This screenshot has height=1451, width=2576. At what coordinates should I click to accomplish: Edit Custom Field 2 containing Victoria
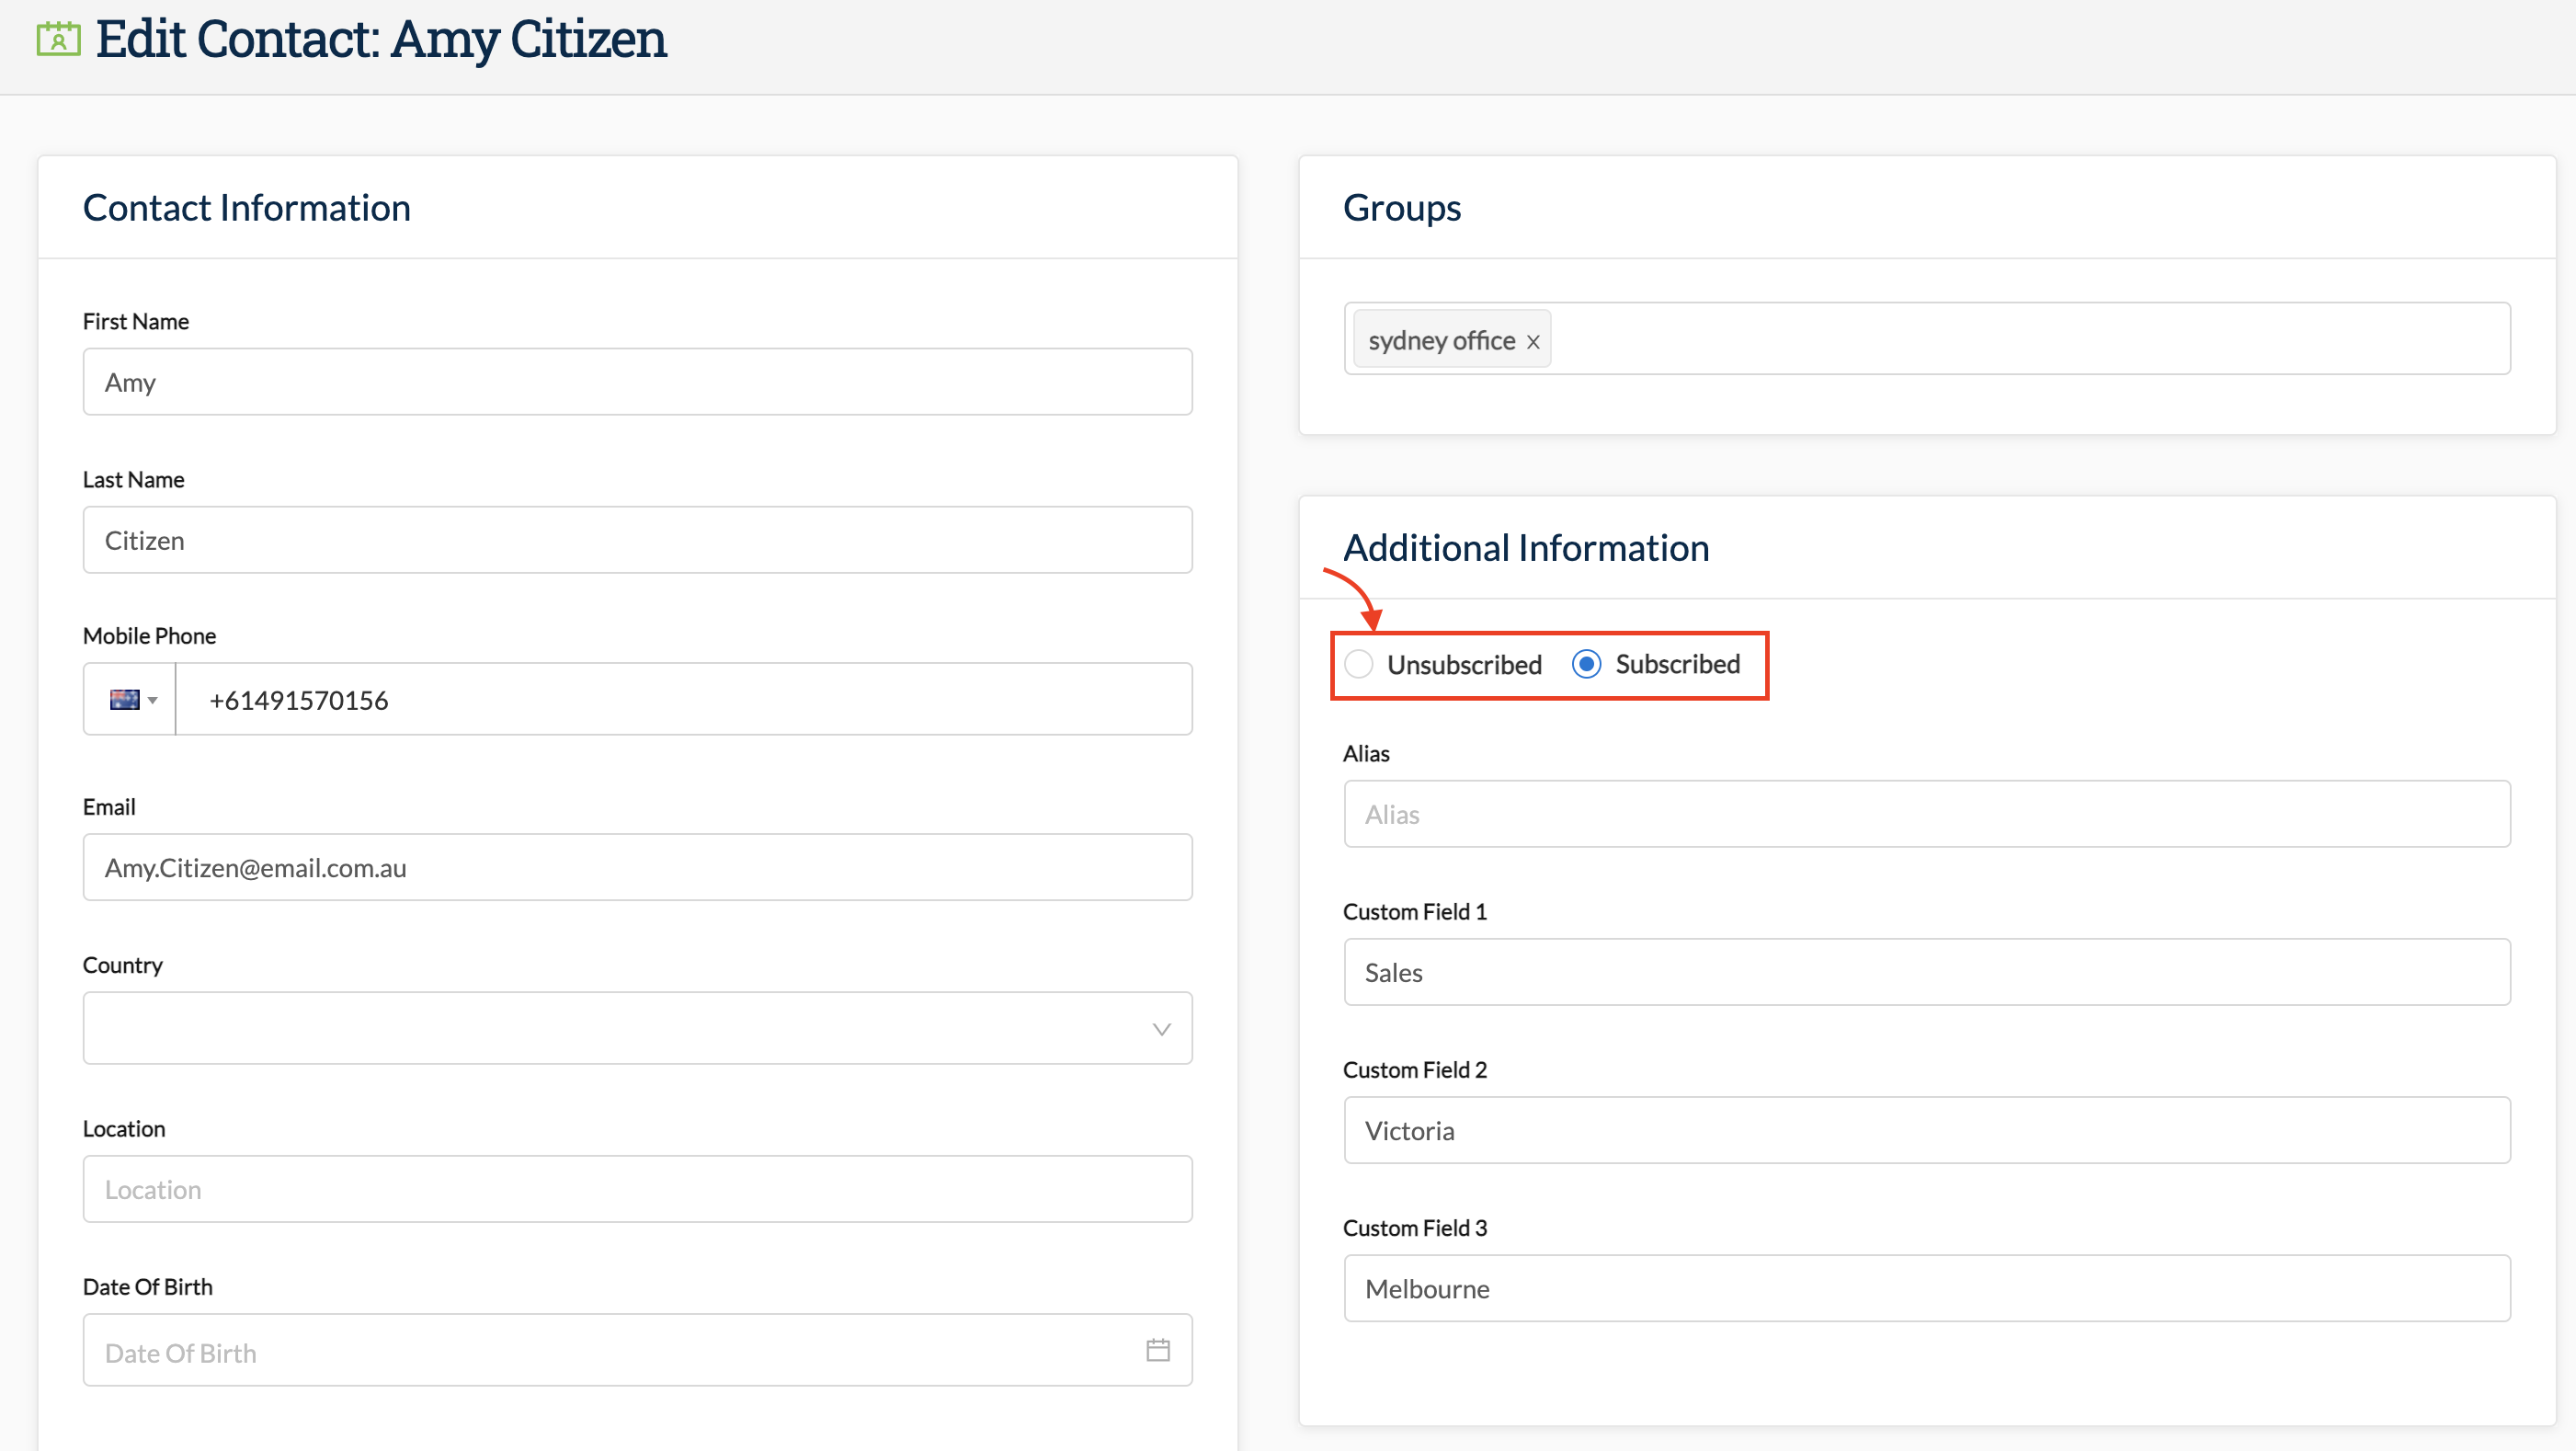[x=1926, y=1130]
